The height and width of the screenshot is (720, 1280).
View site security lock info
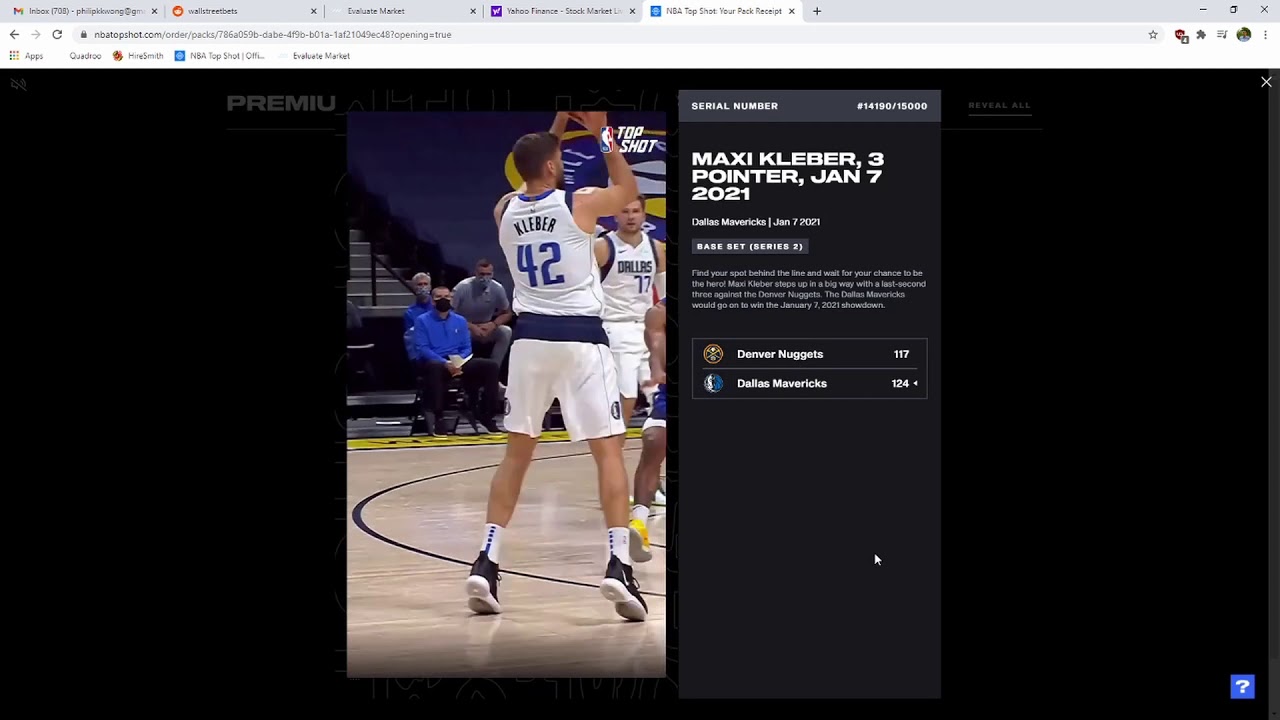84,34
